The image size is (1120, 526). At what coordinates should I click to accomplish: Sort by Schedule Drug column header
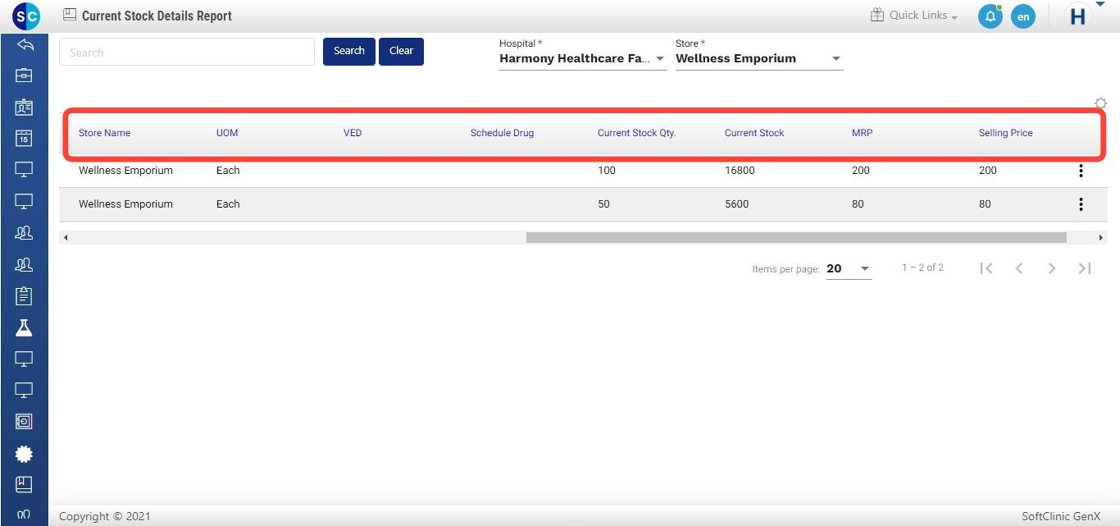[x=502, y=133]
